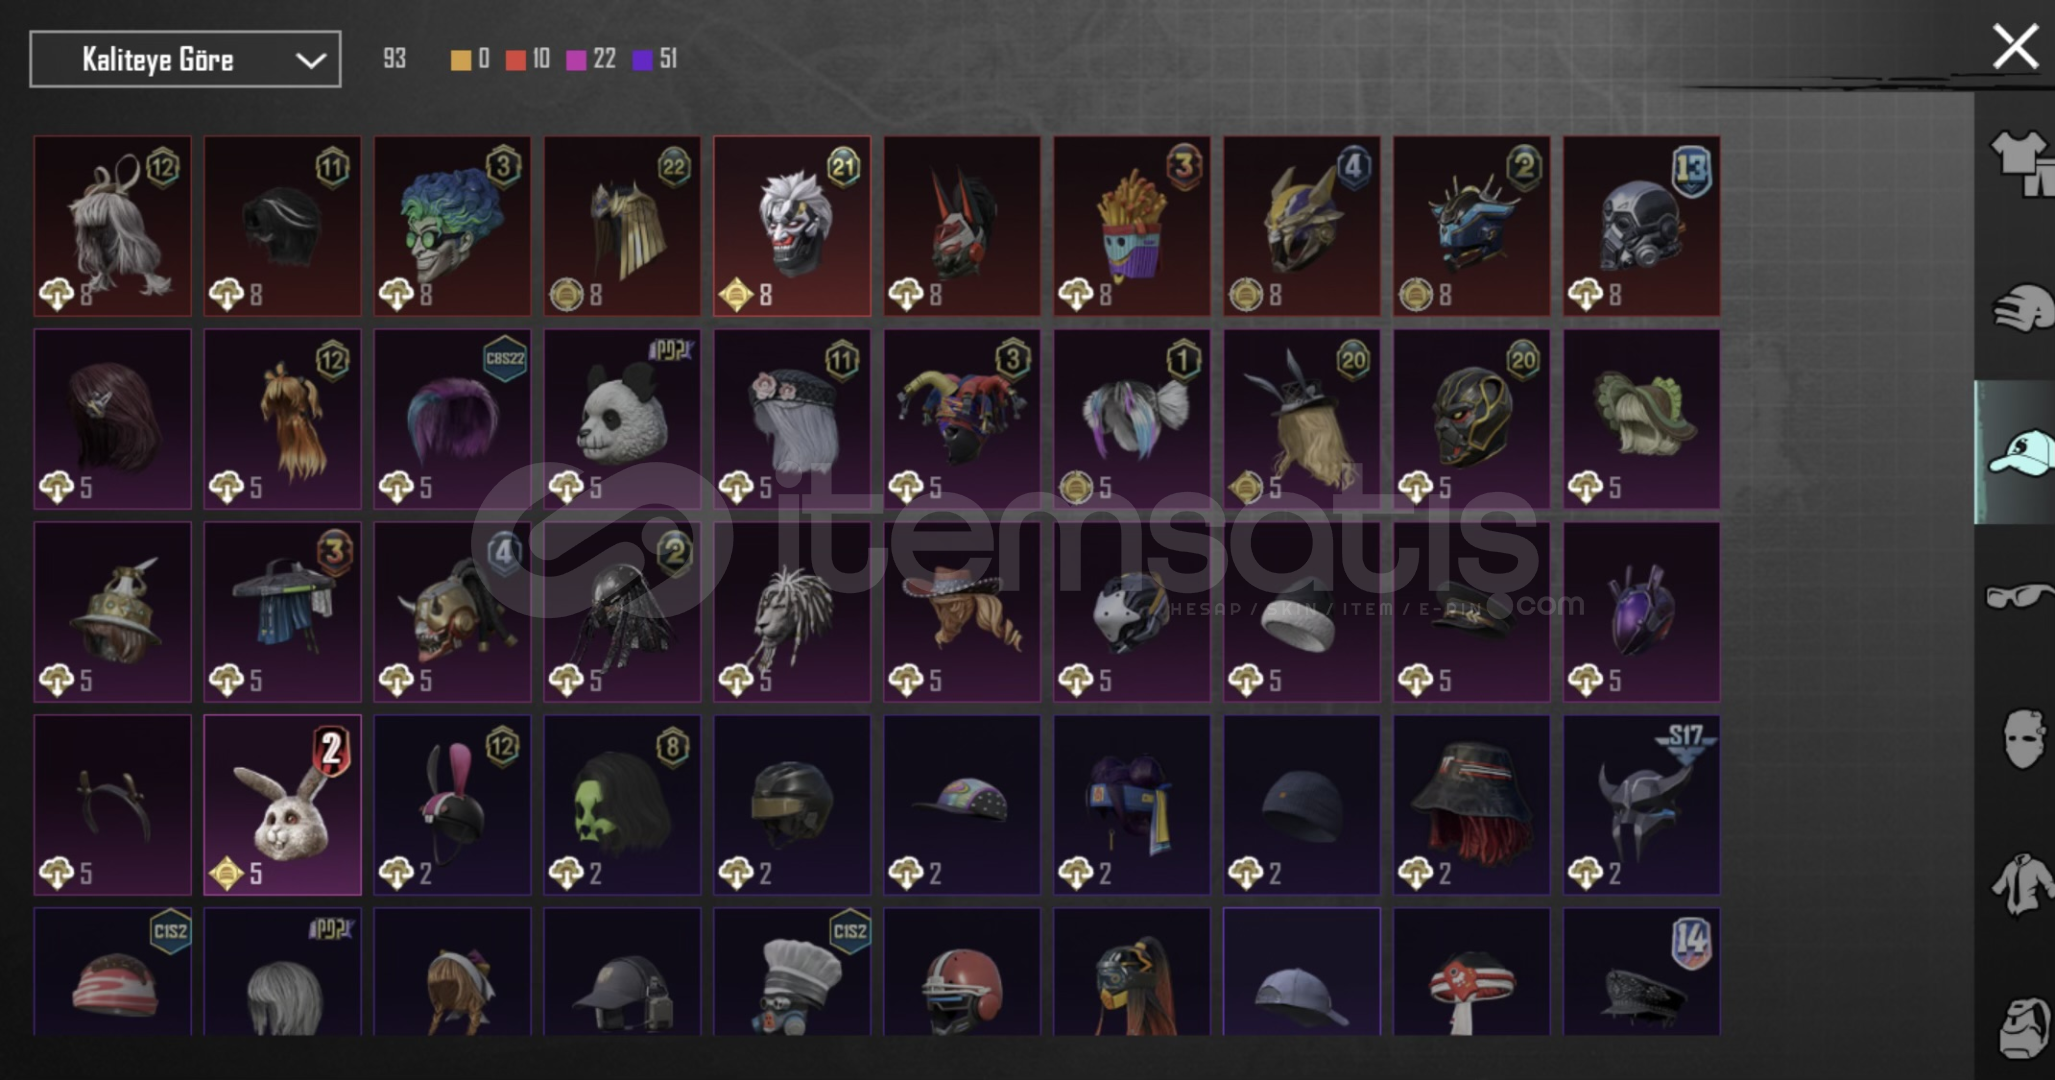Open the glasses category icon
Image resolution: width=2055 pixels, height=1080 pixels.
[2020, 597]
